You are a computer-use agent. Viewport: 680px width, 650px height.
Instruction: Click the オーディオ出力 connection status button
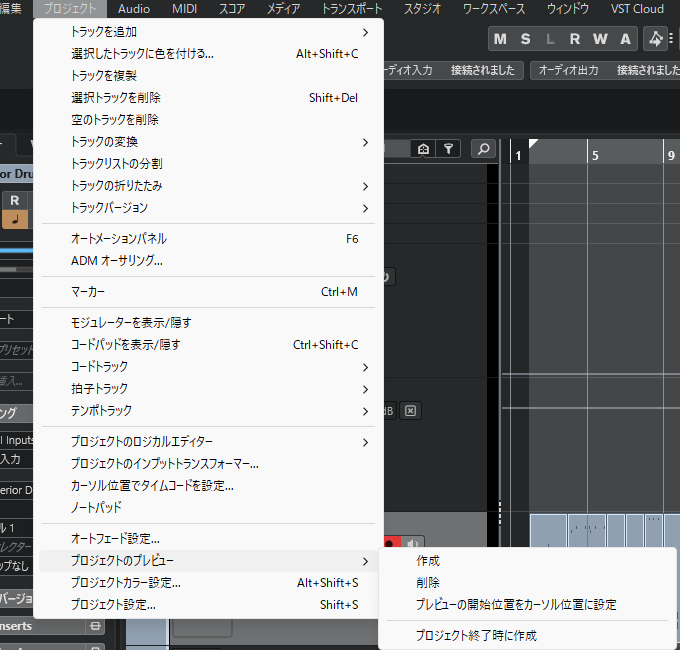(x=568, y=70)
